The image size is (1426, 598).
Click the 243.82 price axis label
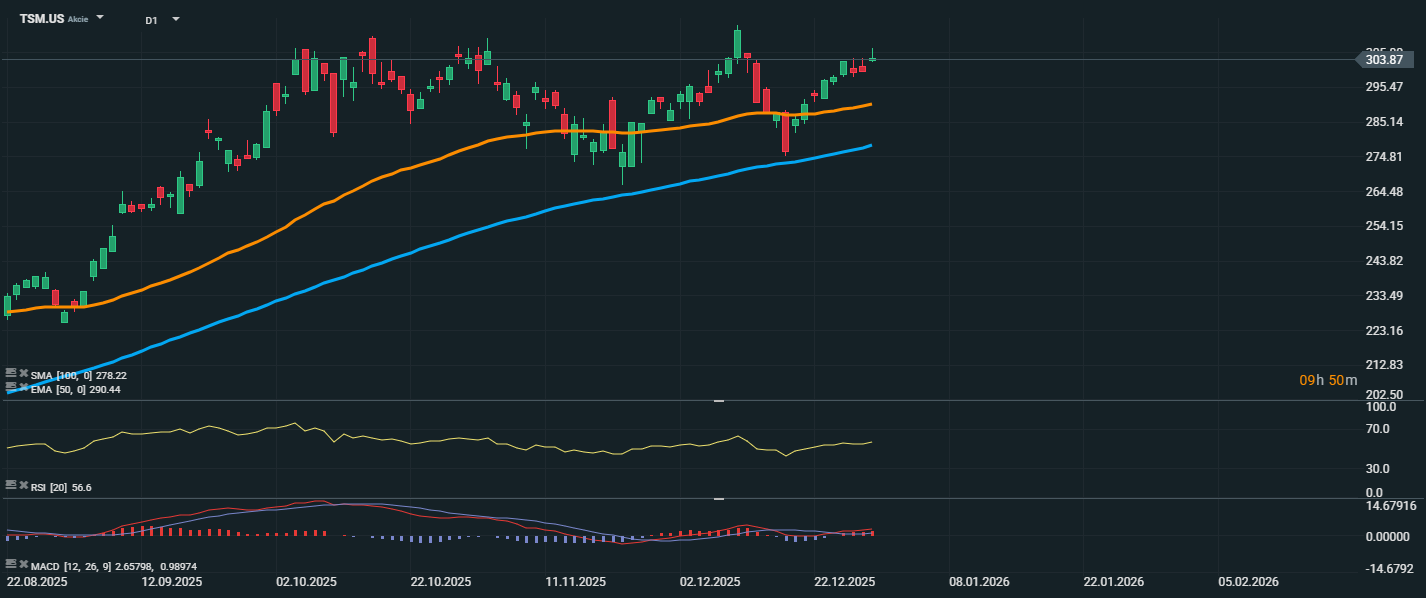[x=1384, y=261]
